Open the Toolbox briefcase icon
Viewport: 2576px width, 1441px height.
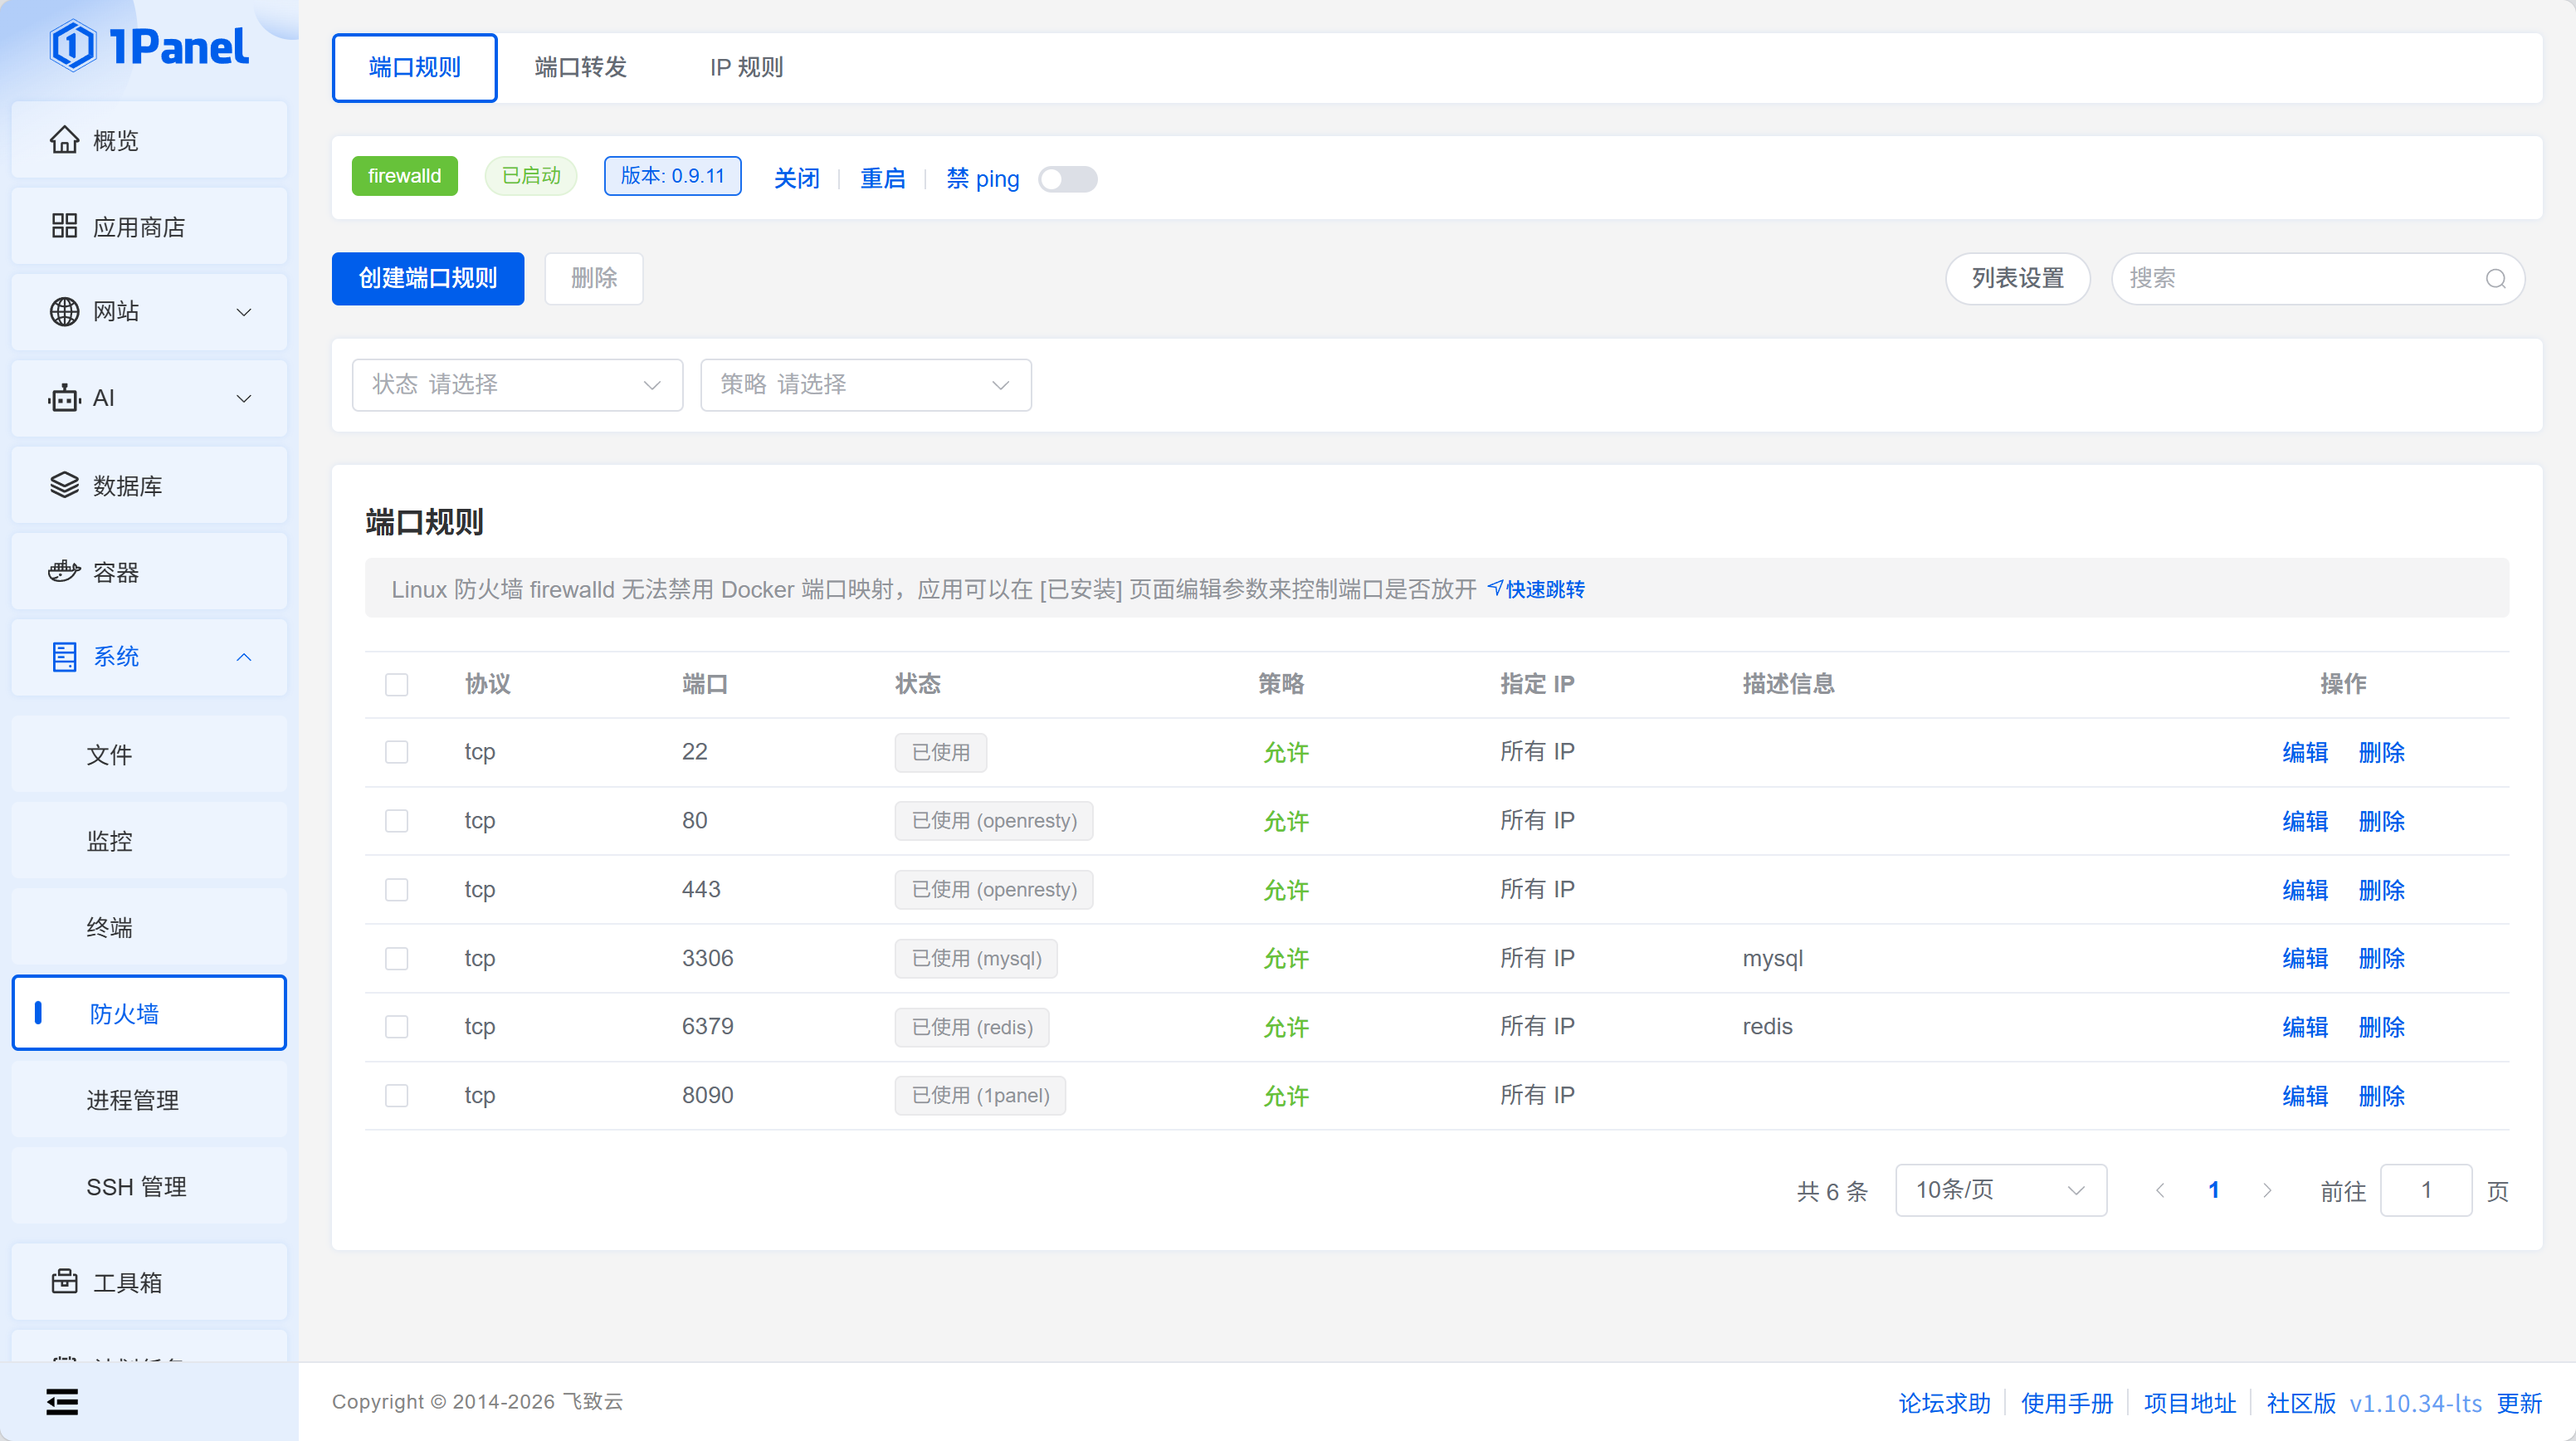[64, 1281]
